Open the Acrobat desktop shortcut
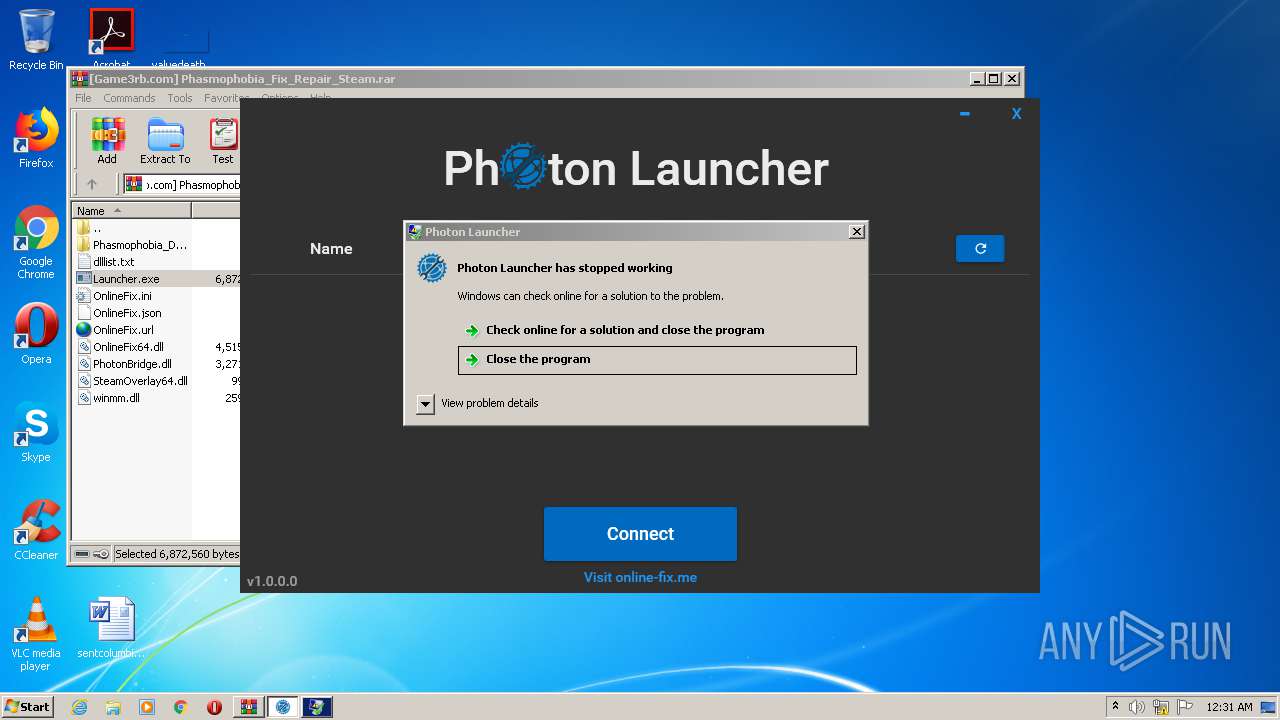The width and height of the screenshot is (1280, 720). (x=111, y=40)
